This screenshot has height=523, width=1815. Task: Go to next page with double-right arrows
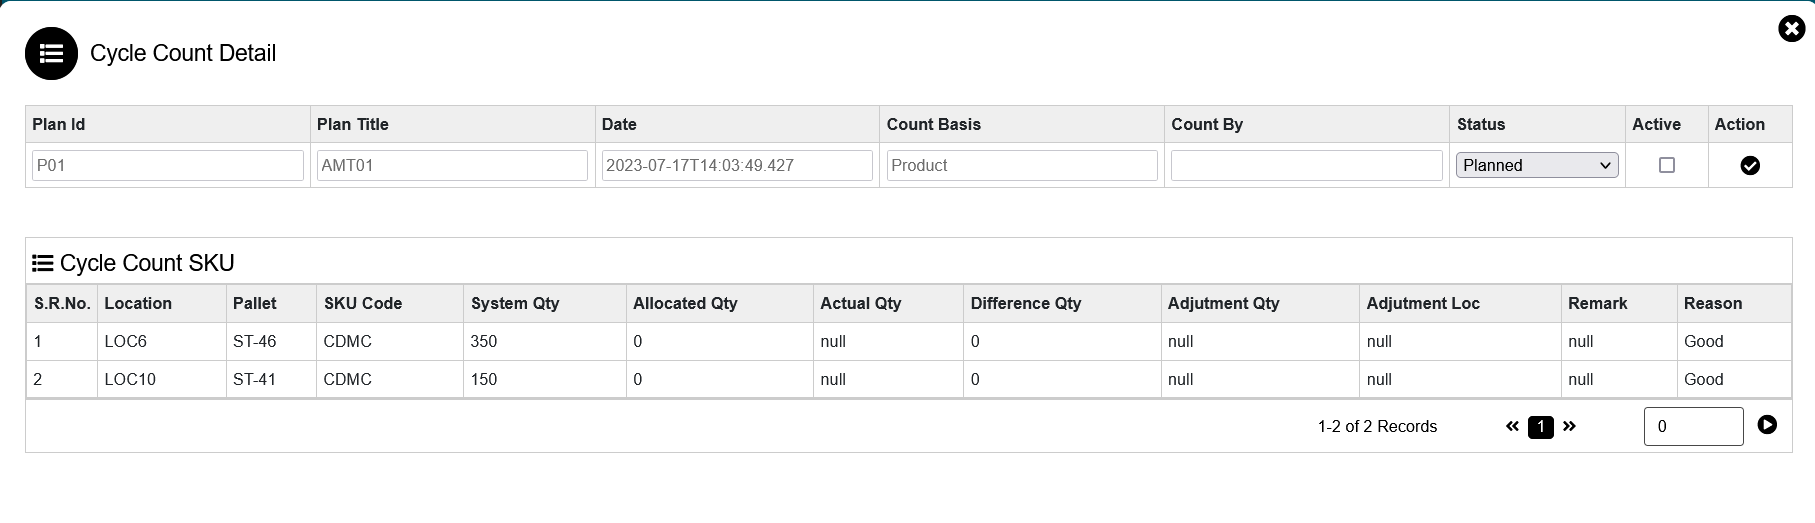point(1569,427)
